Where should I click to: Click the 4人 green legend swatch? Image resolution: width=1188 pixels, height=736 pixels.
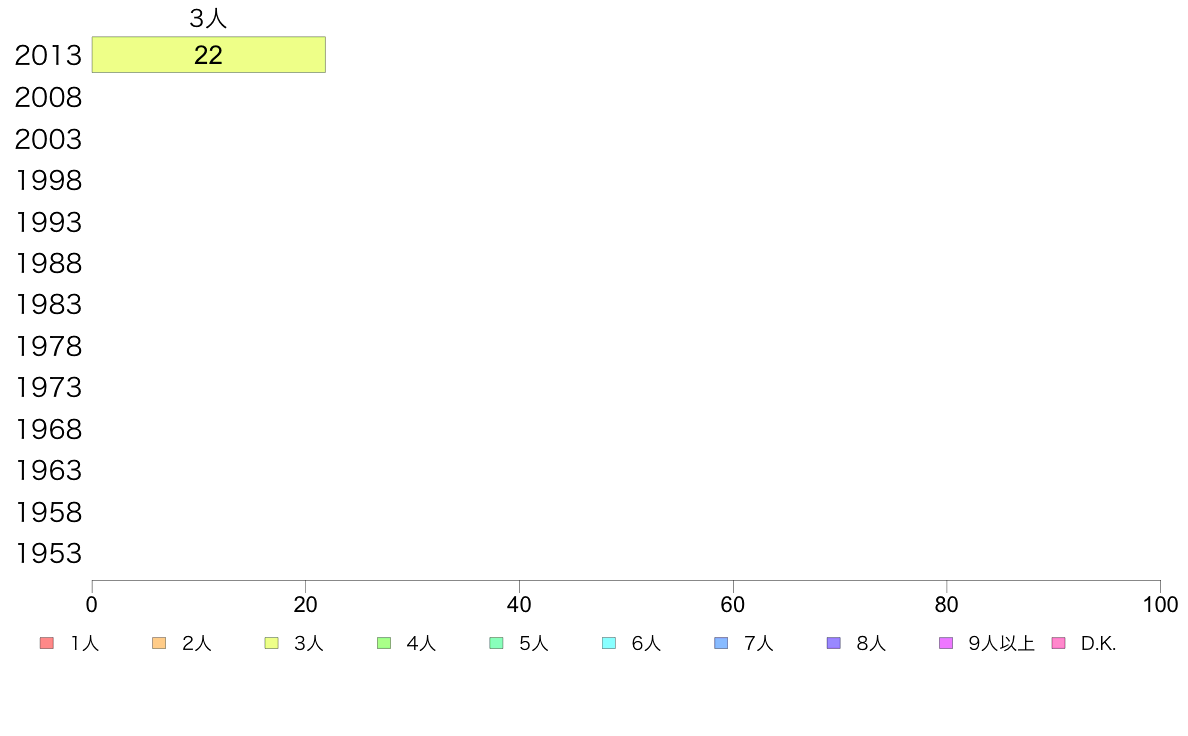[384, 643]
